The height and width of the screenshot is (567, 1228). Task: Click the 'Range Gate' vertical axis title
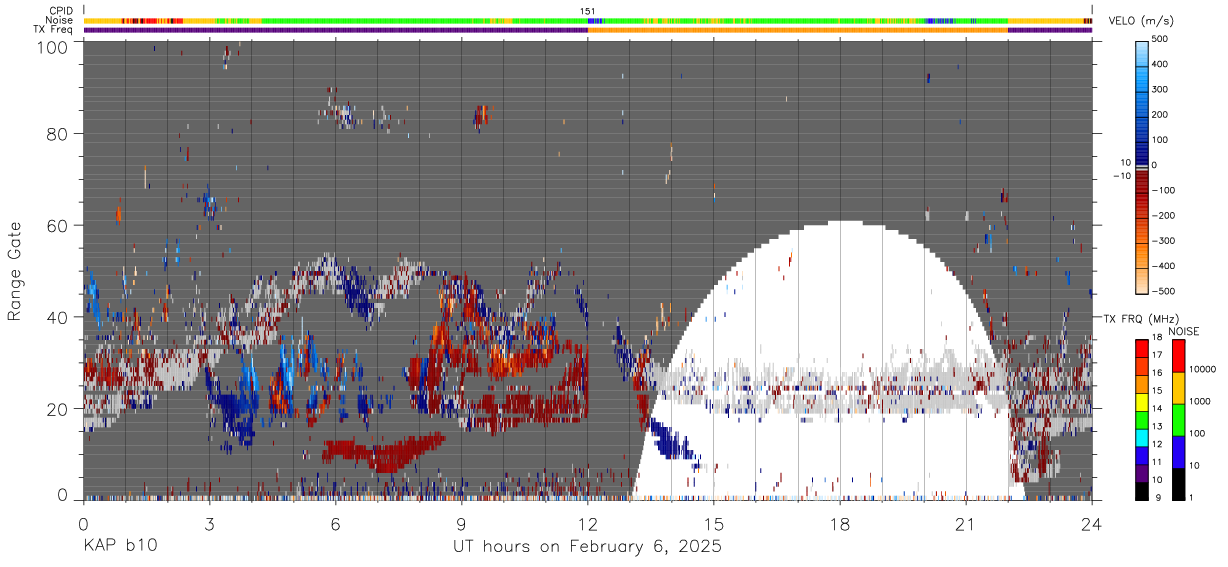[x=15, y=271]
